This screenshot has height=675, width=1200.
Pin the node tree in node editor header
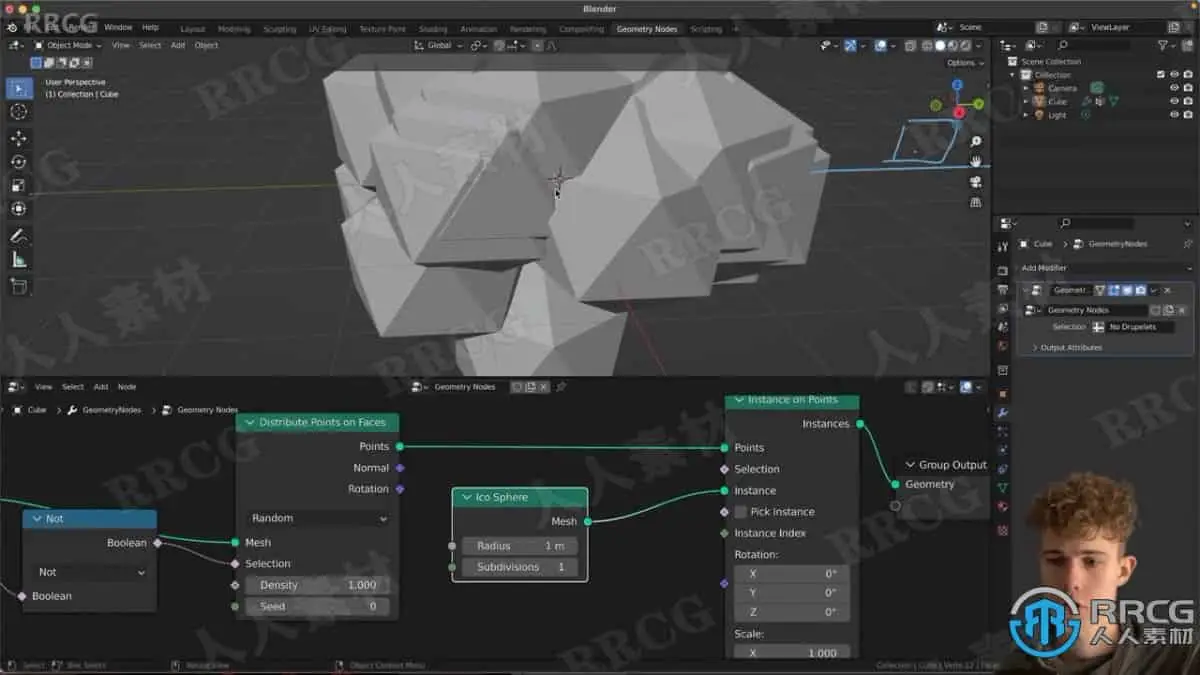point(561,387)
